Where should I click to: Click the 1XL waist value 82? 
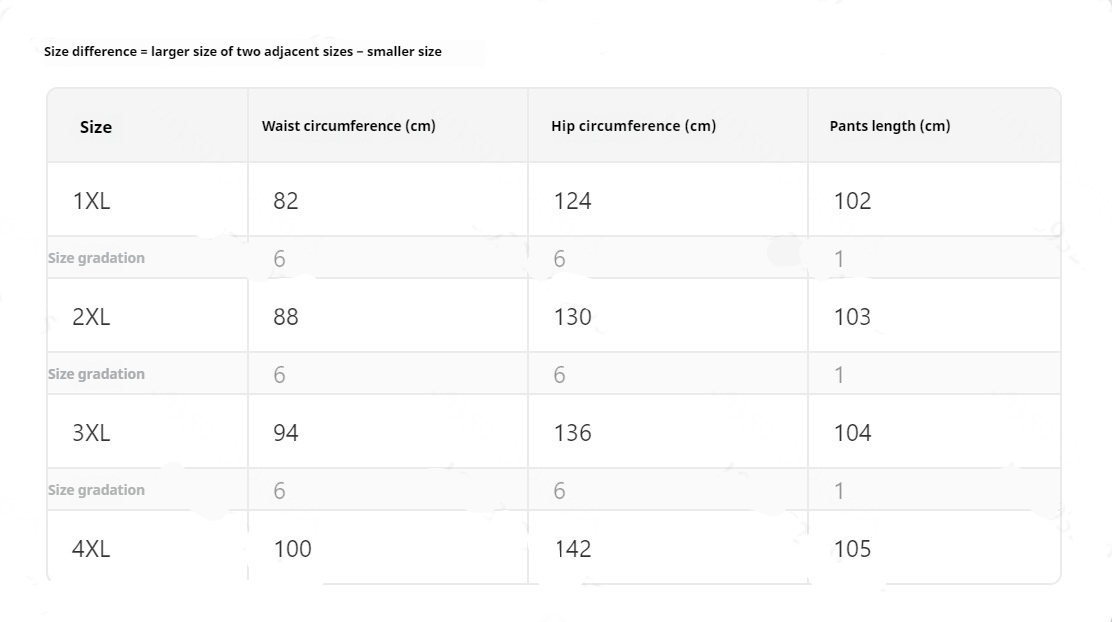[286, 201]
